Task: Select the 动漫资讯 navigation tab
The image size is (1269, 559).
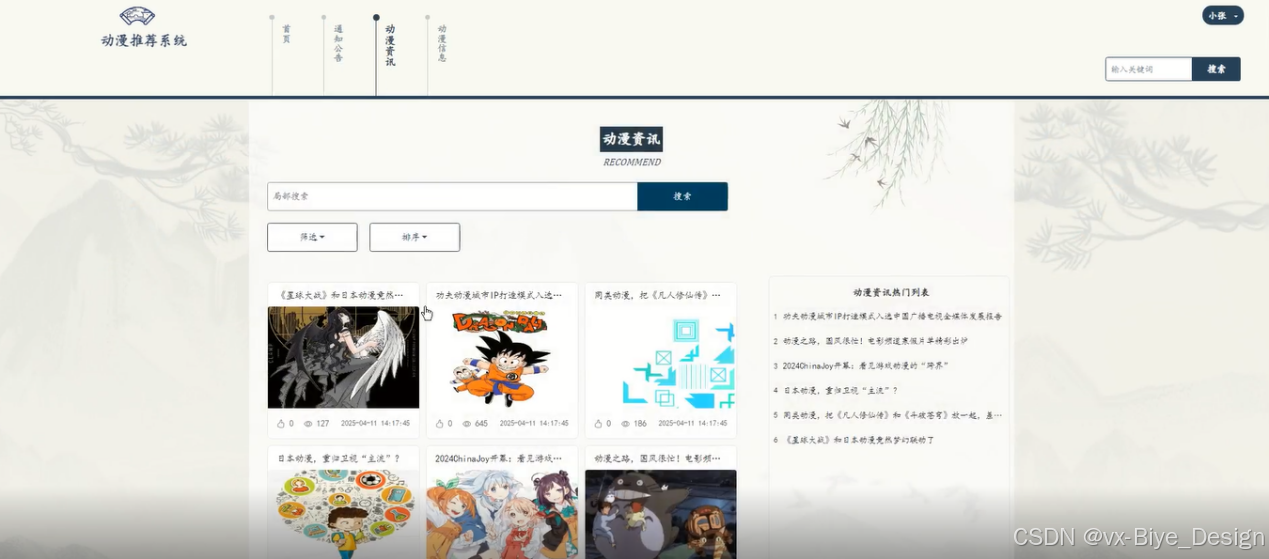Action: tap(390, 46)
